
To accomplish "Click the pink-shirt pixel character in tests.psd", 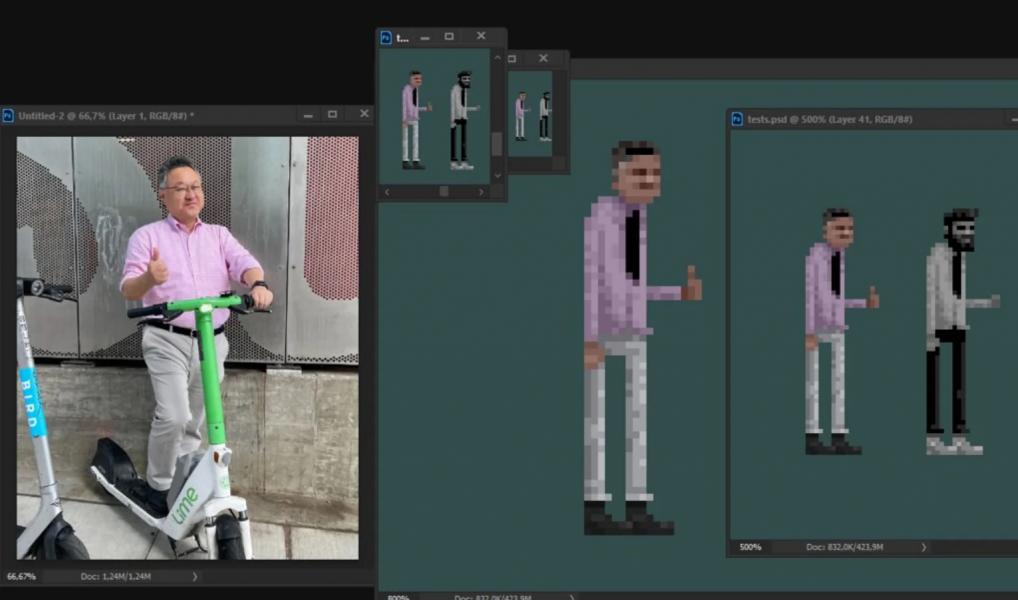I will click(x=841, y=331).
